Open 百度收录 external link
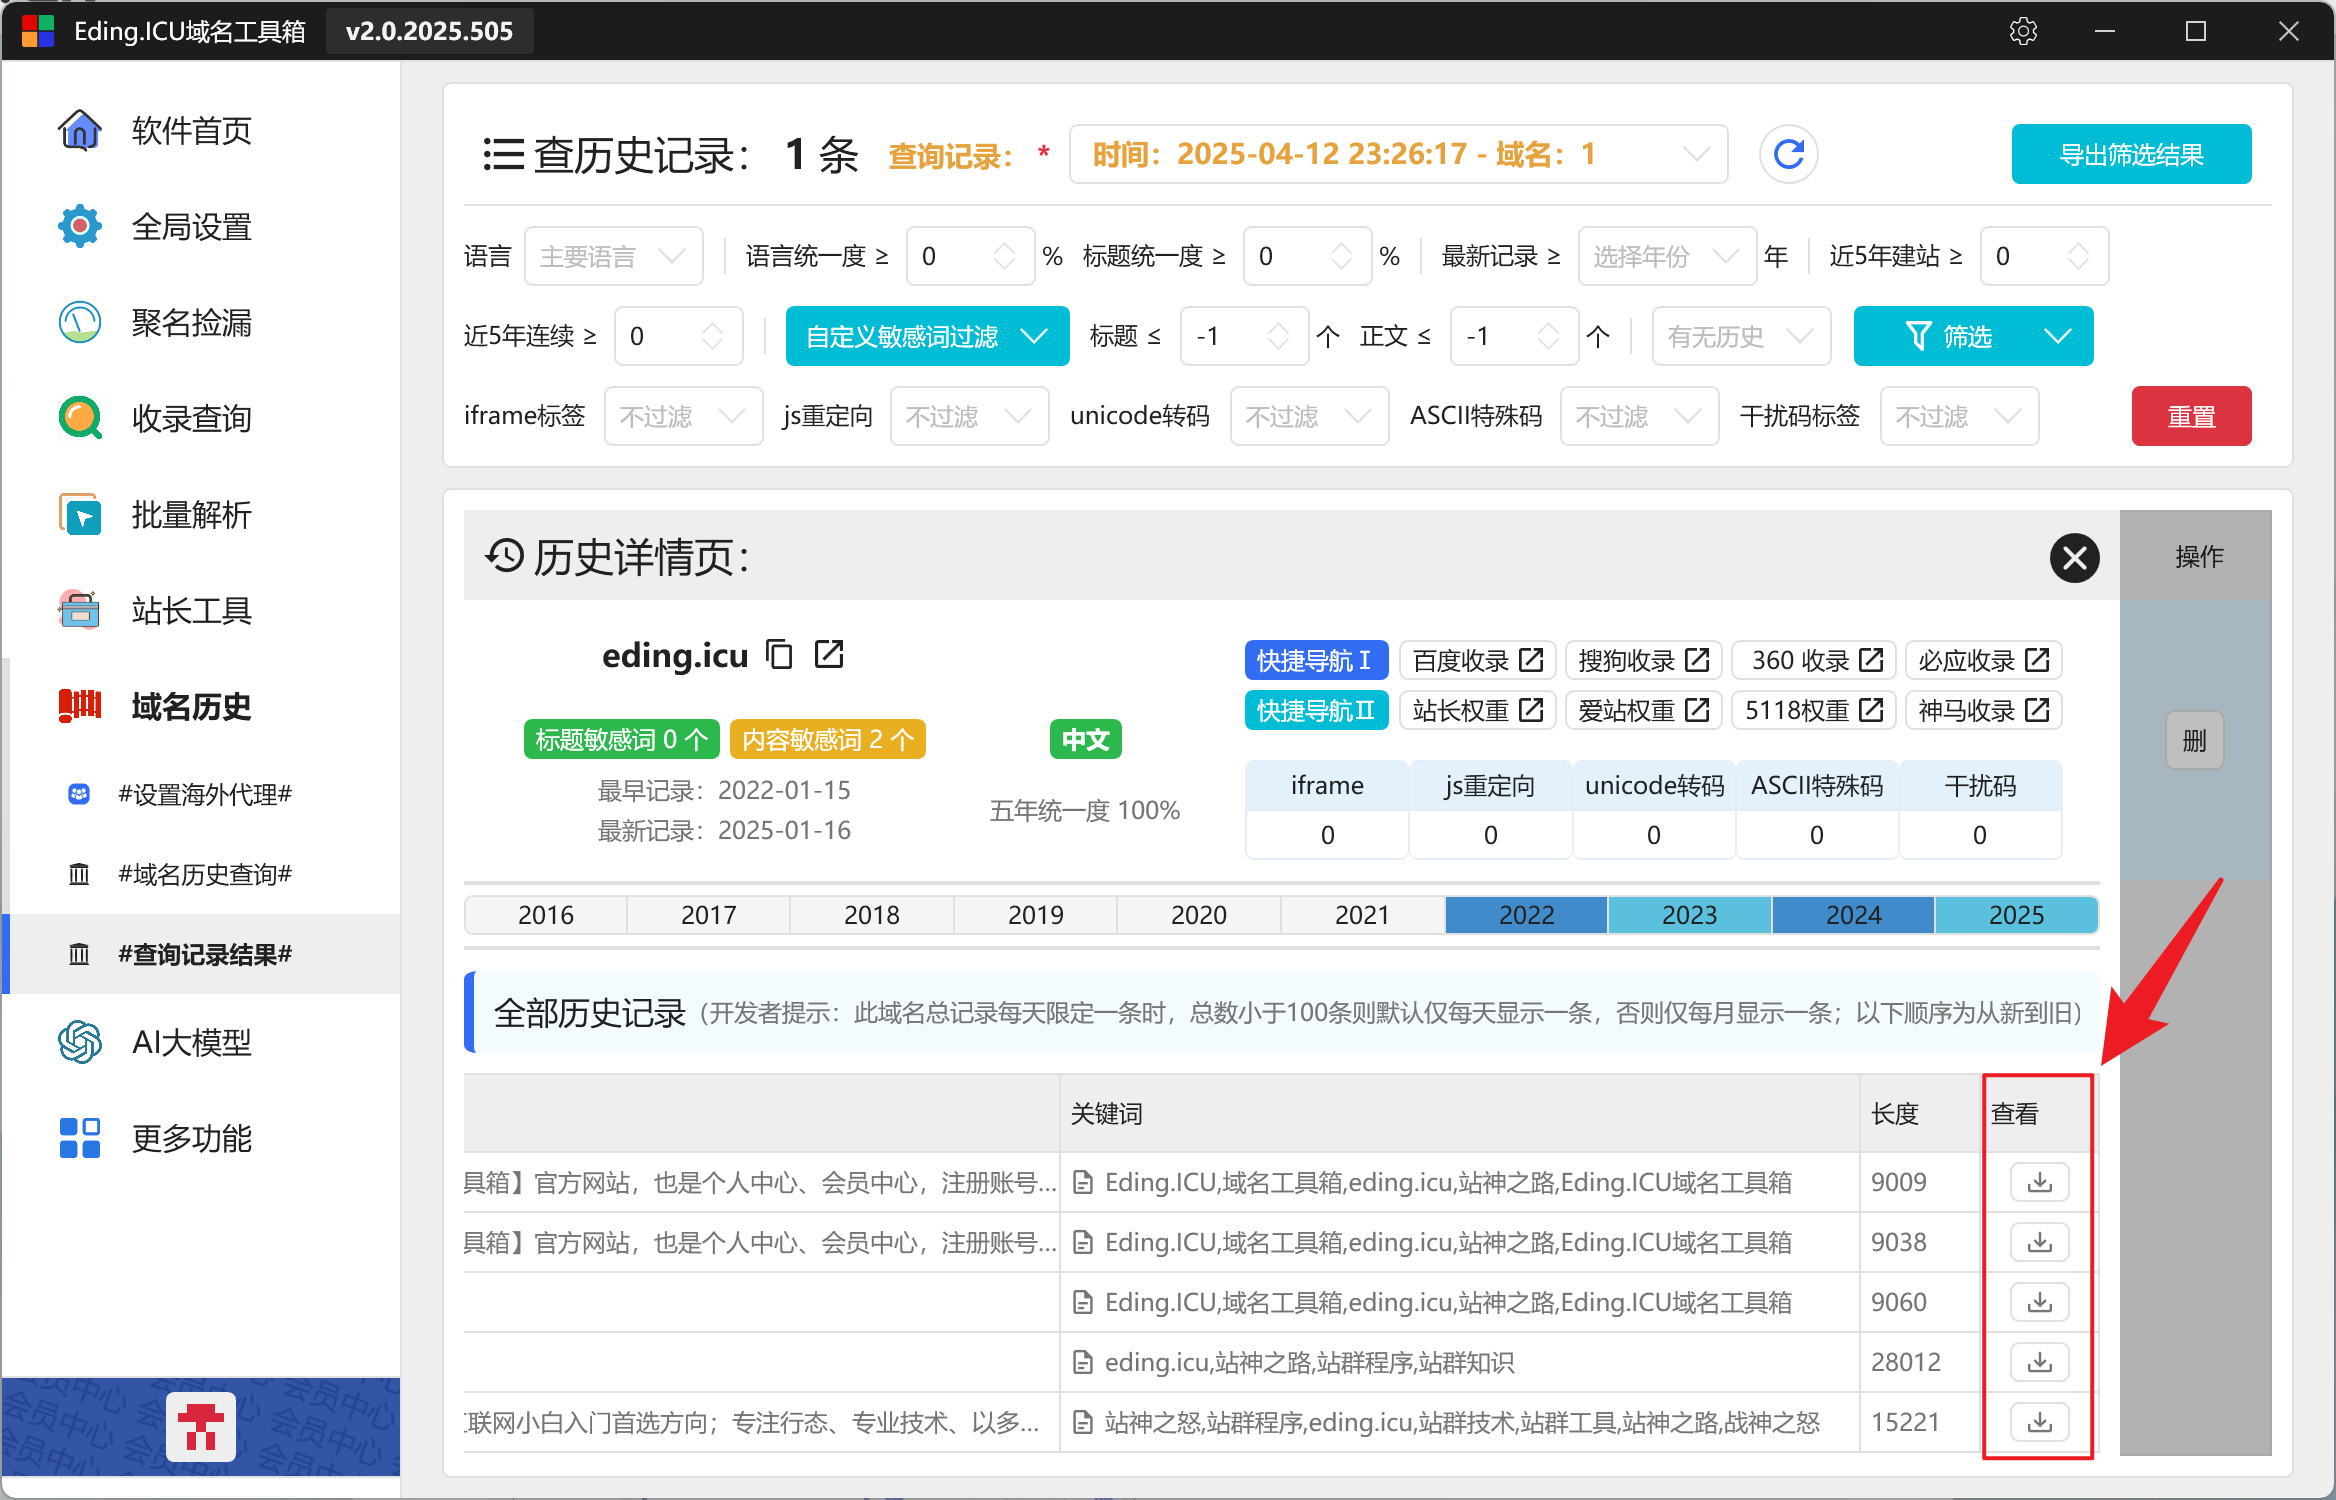The width and height of the screenshot is (2336, 1500). (x=1477, y=660)
